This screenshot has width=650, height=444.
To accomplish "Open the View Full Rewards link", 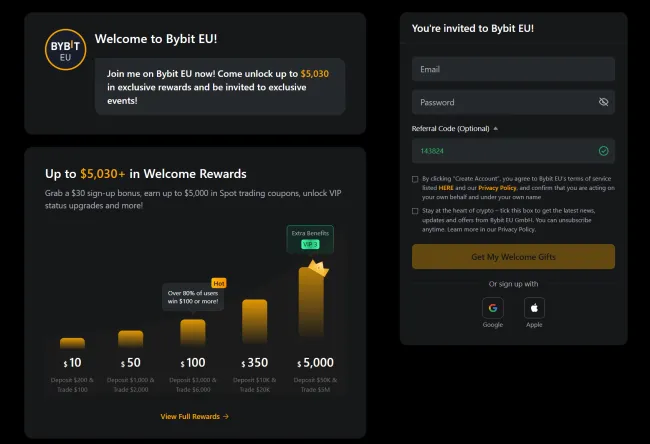I will (x=194, y=416).
